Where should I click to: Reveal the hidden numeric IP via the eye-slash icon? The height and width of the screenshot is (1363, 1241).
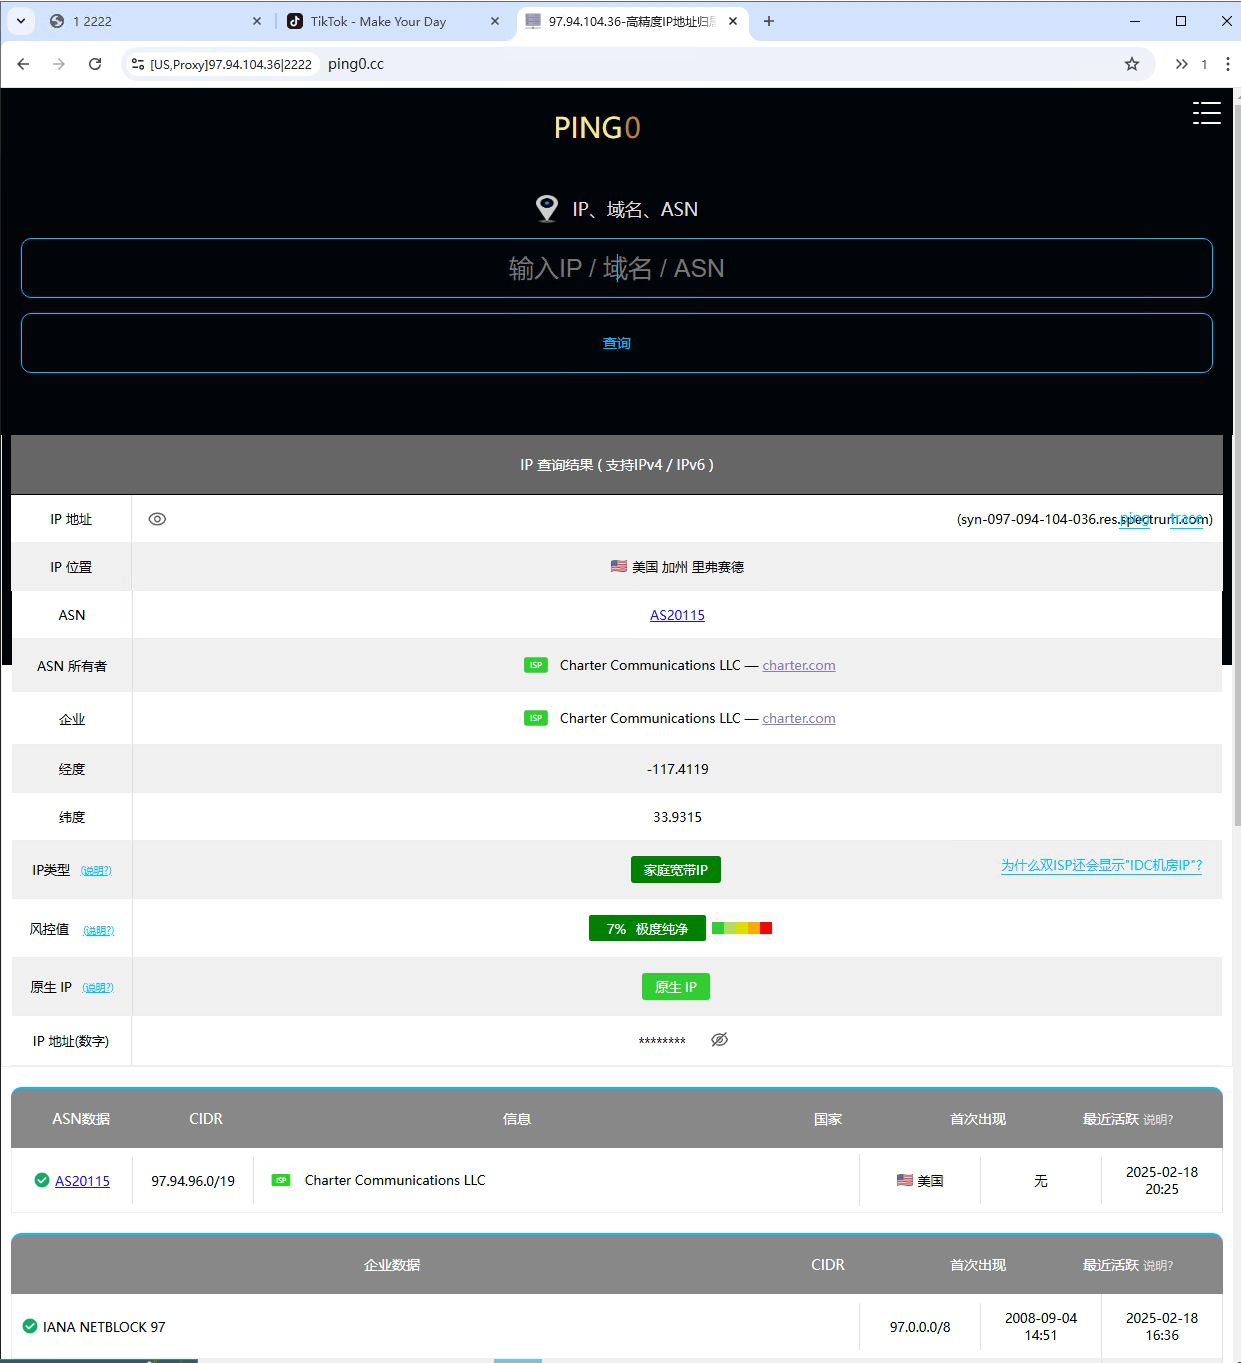click(x=719, y=1039)
